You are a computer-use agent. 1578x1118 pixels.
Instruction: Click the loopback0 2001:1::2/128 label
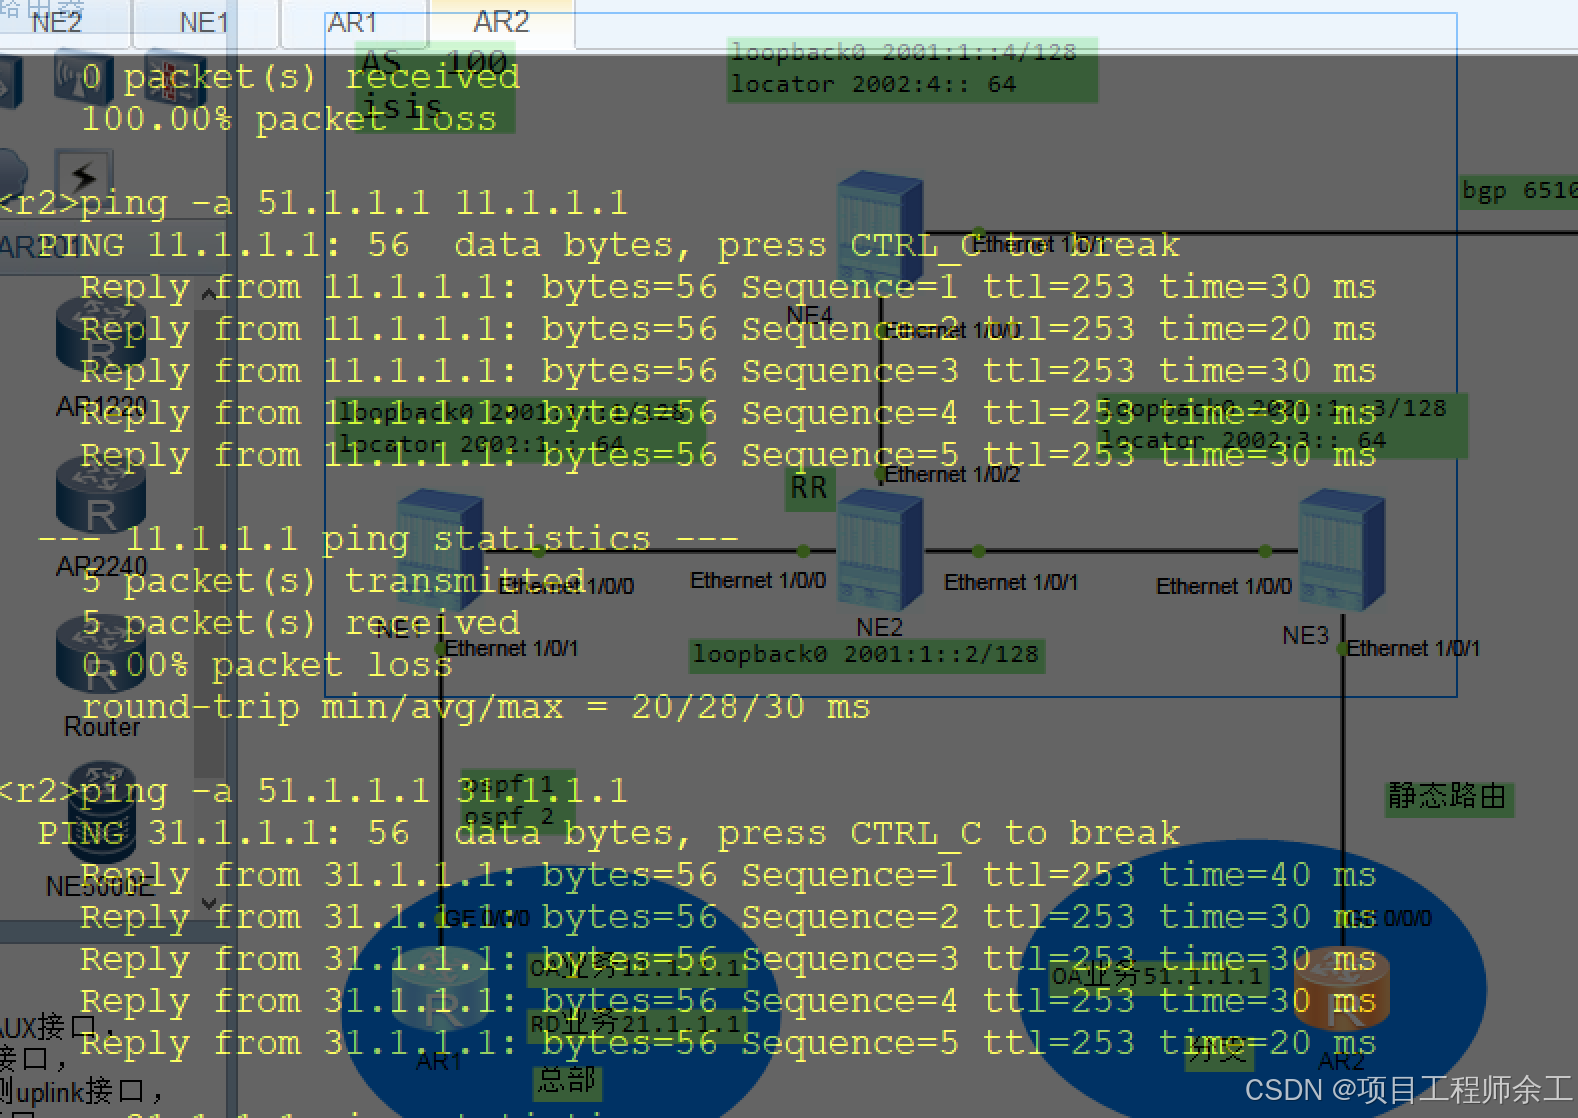pyautogui.click(x=866, y=655)
